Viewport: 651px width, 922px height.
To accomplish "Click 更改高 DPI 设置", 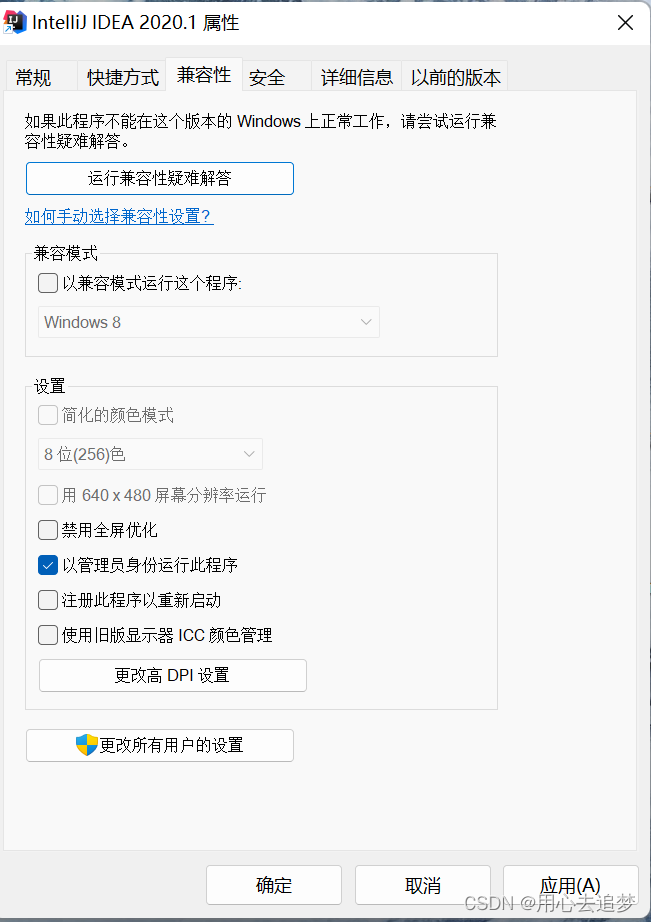I will tap(172, 675).
